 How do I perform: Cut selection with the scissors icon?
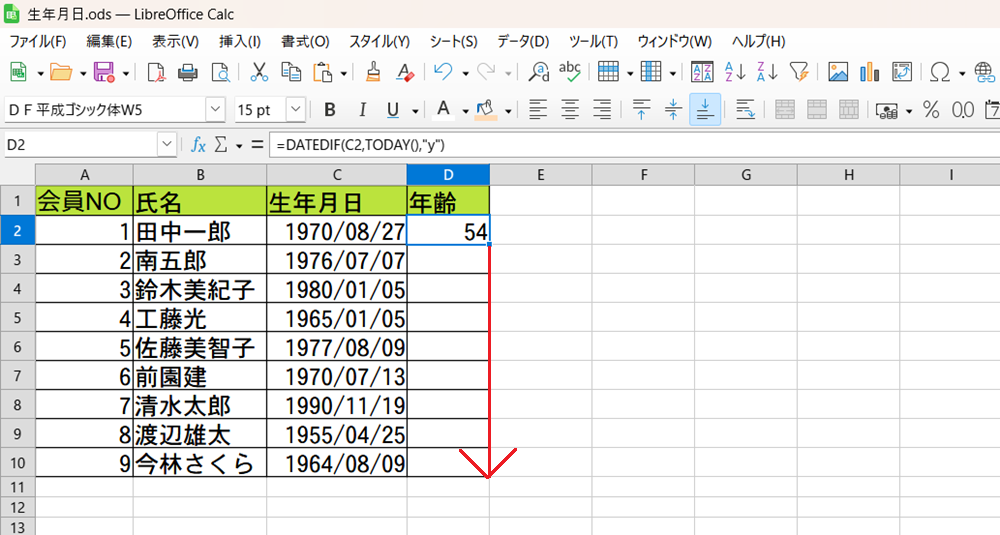click(259, 72)
